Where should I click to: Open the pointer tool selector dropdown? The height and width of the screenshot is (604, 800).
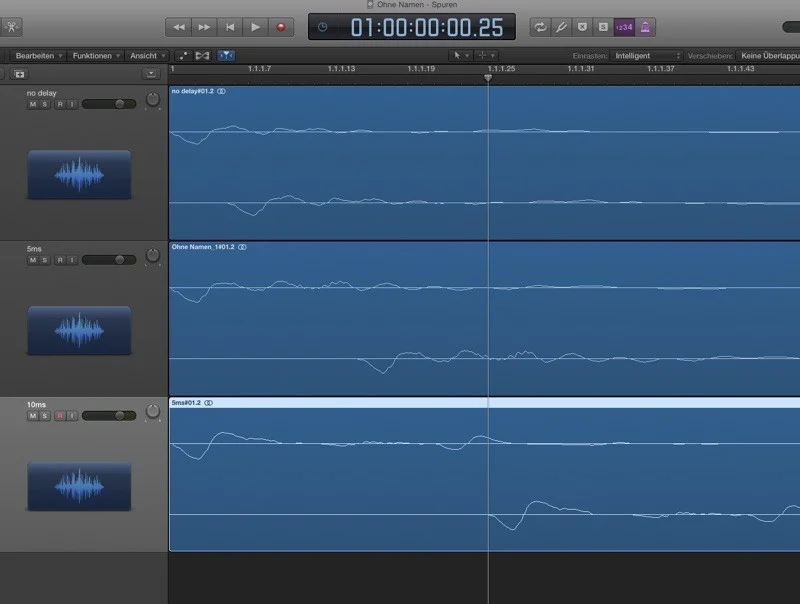click(x=459, y=56)
